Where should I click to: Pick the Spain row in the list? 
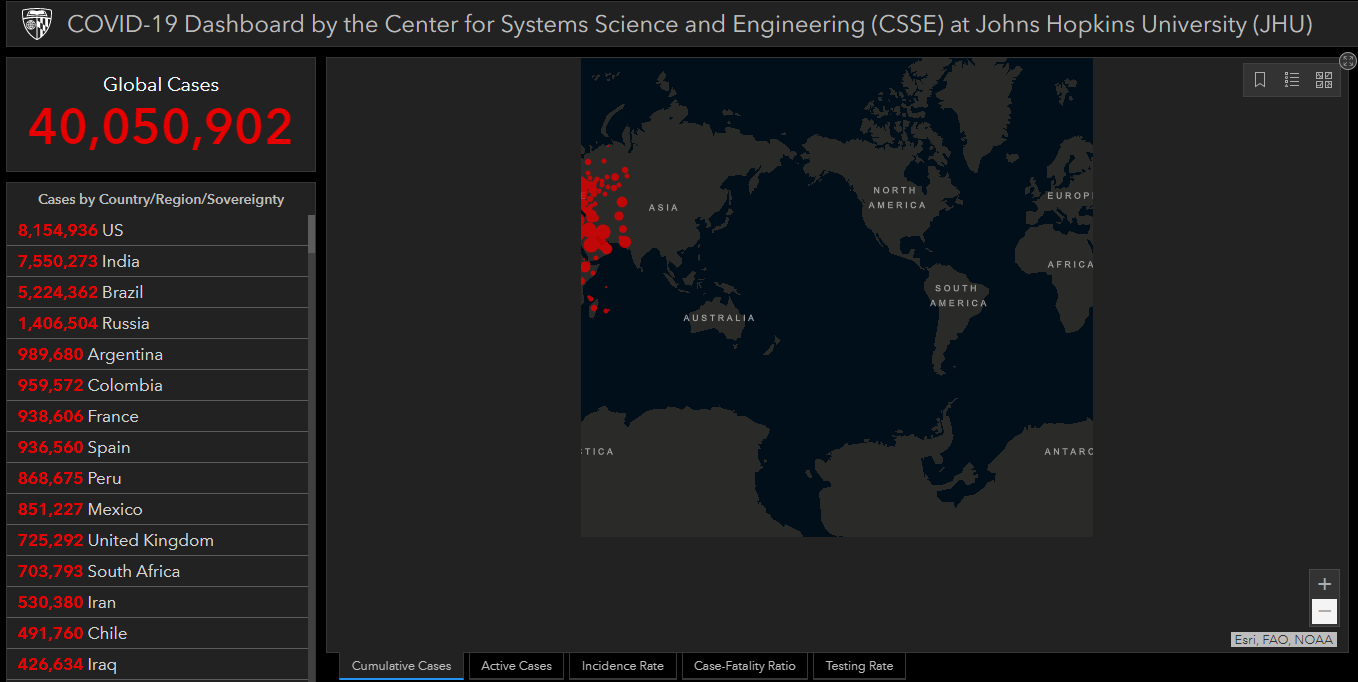[x=158, y=447]
